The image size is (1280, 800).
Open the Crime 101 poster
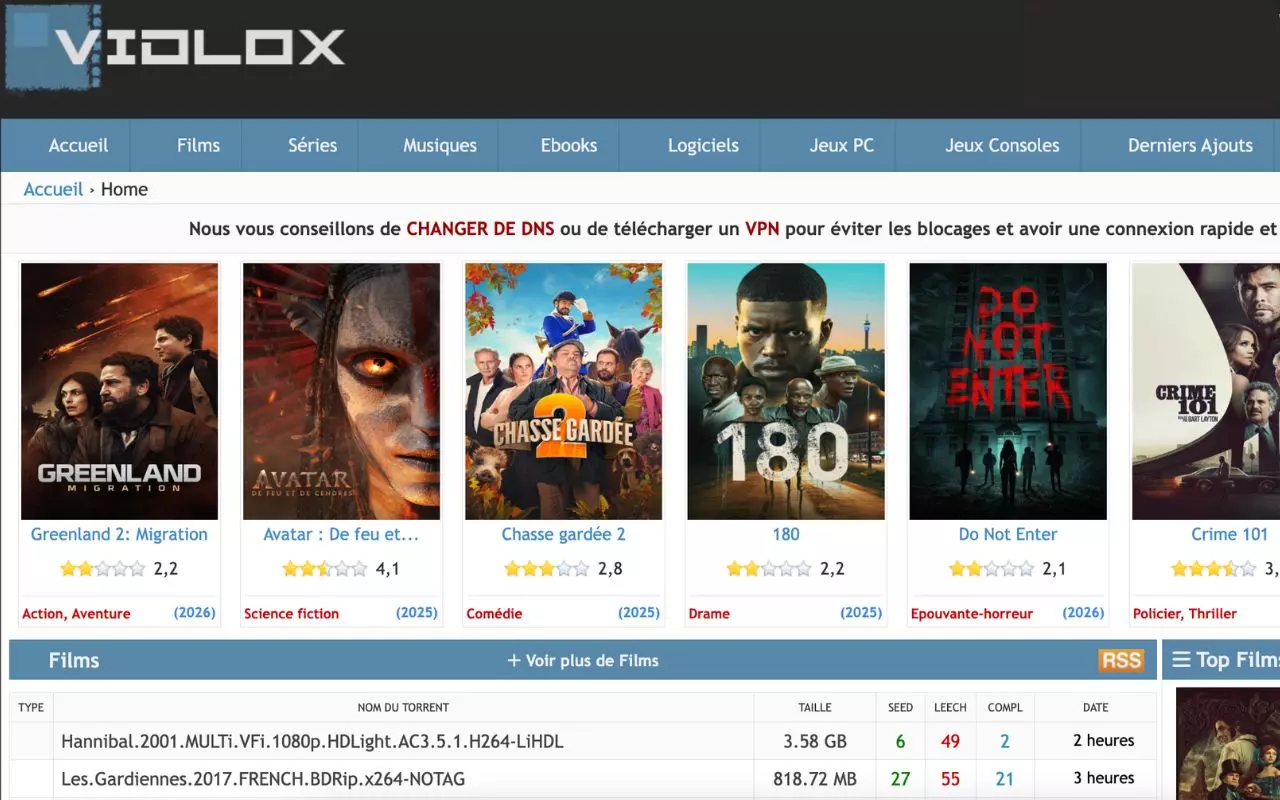1206,391
